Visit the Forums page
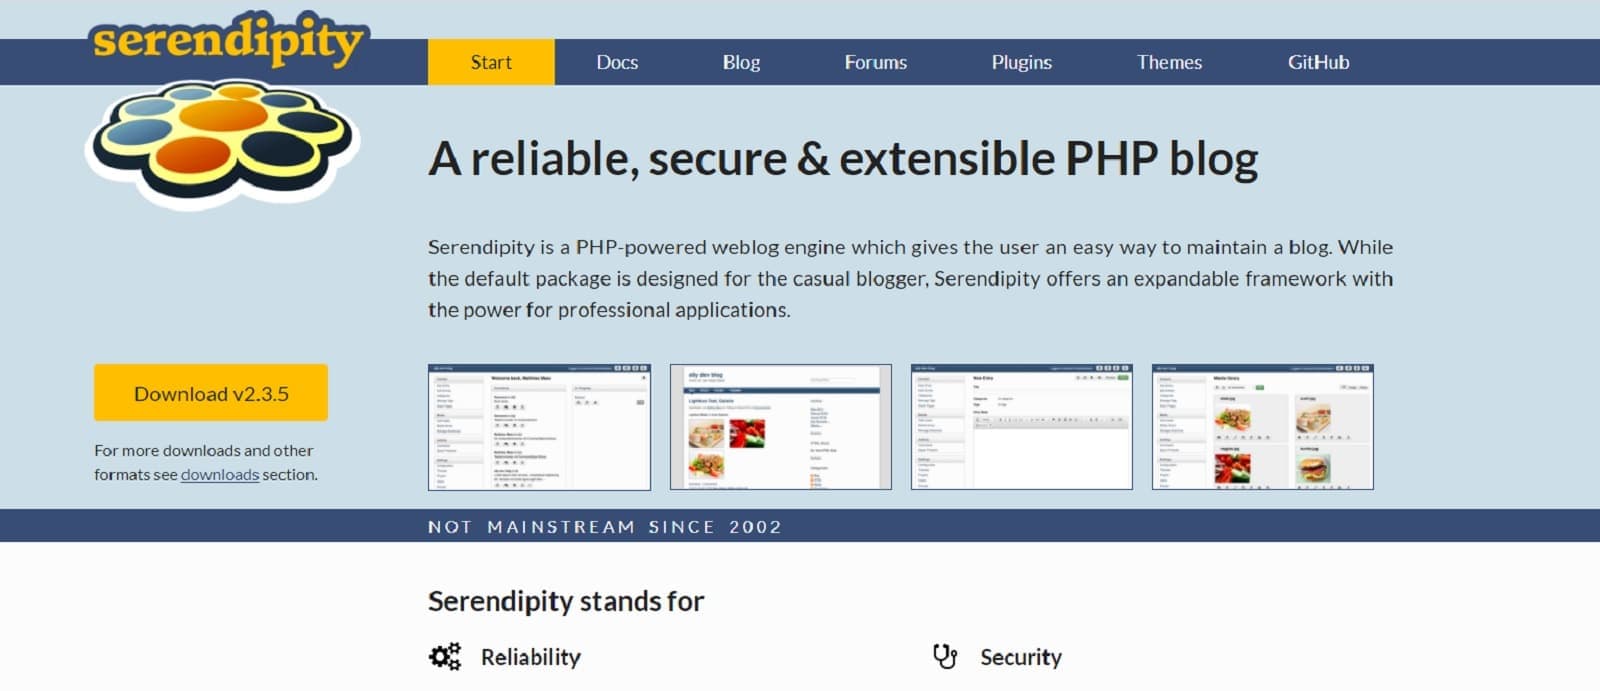1600x691 pixels. click(x=875, y=62)
